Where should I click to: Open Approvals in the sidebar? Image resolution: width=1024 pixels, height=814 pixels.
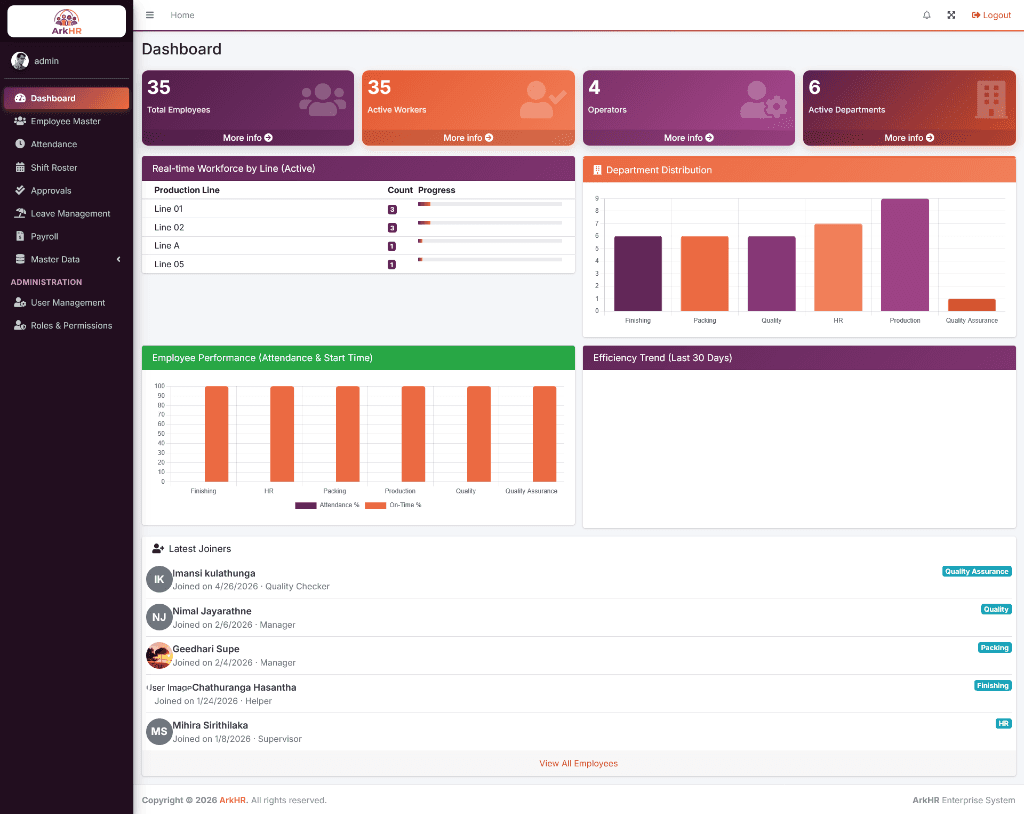click(66, 190)
